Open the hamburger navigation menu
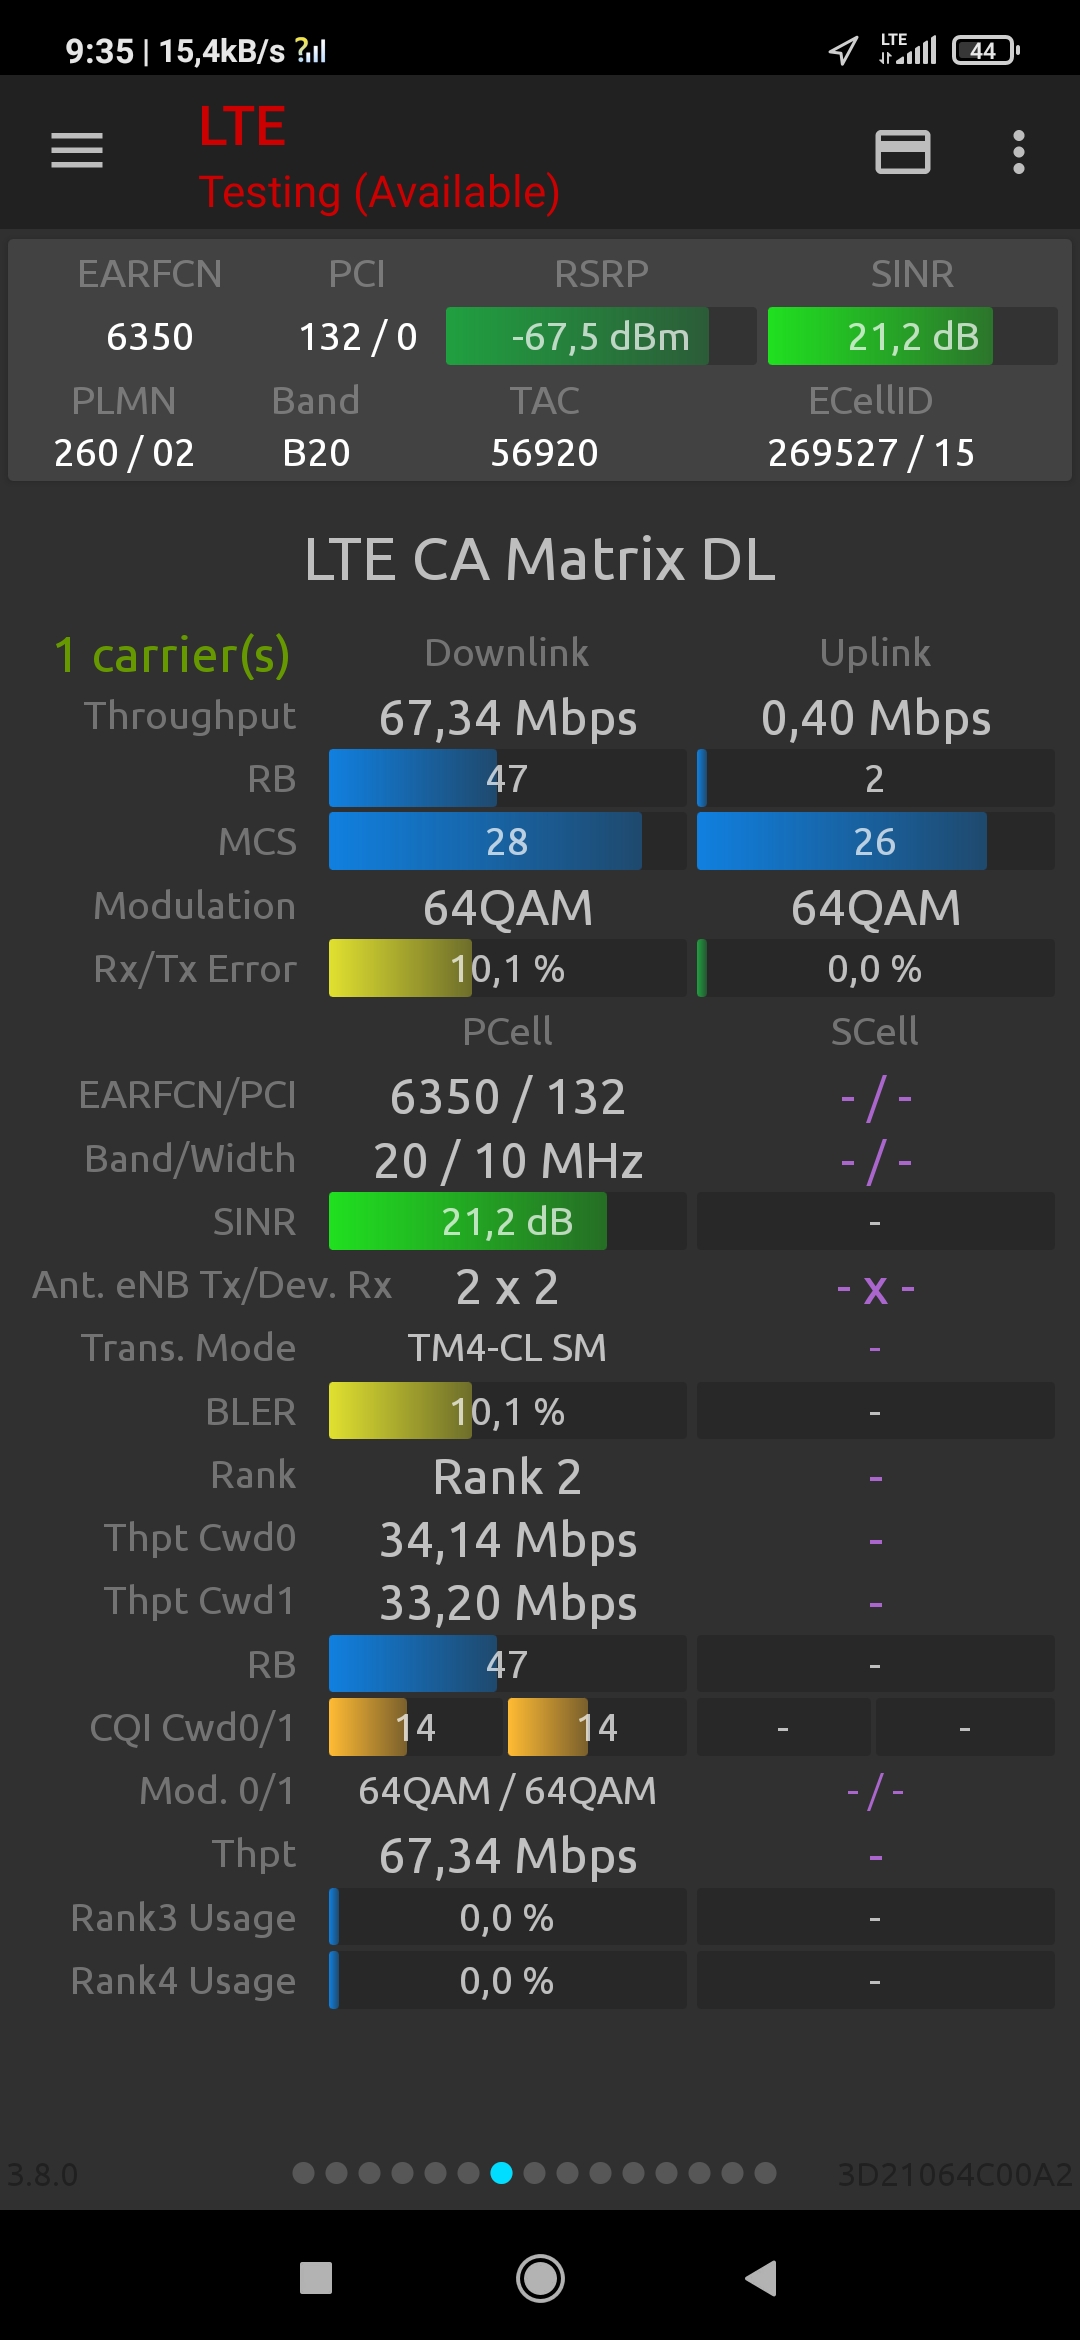This screenshot has height=2340, width=1080. tap(77, 151)
